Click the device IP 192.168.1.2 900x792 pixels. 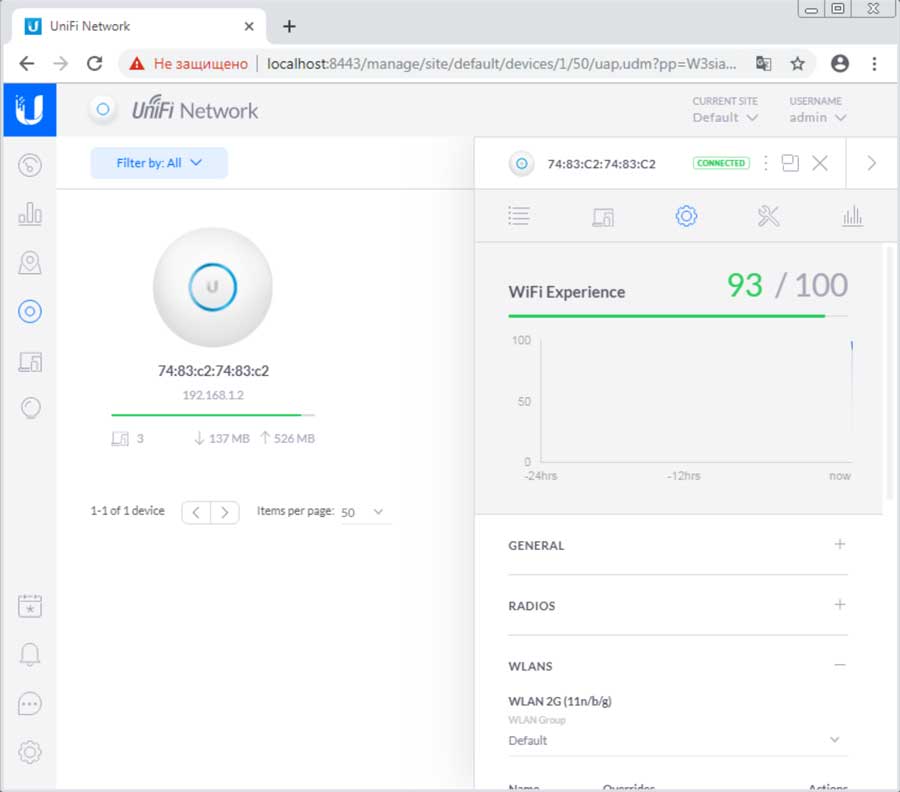click(x=213, y=395)
